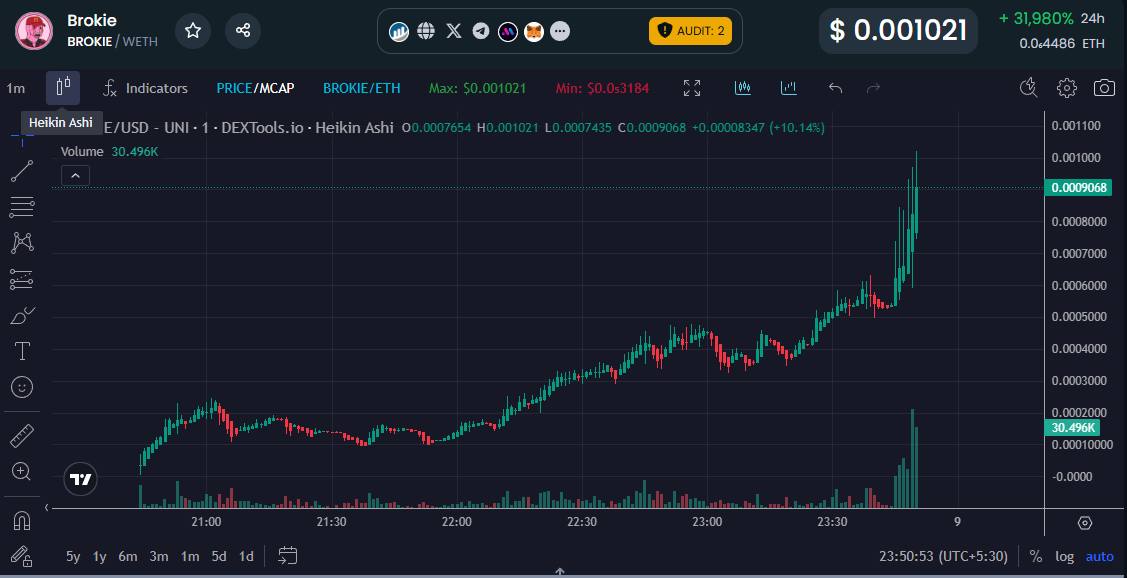This screenshot has height=578, width=1127.
Task: Toggle percent scale button
Action: pyautogui.click(x=1036, y=556)
